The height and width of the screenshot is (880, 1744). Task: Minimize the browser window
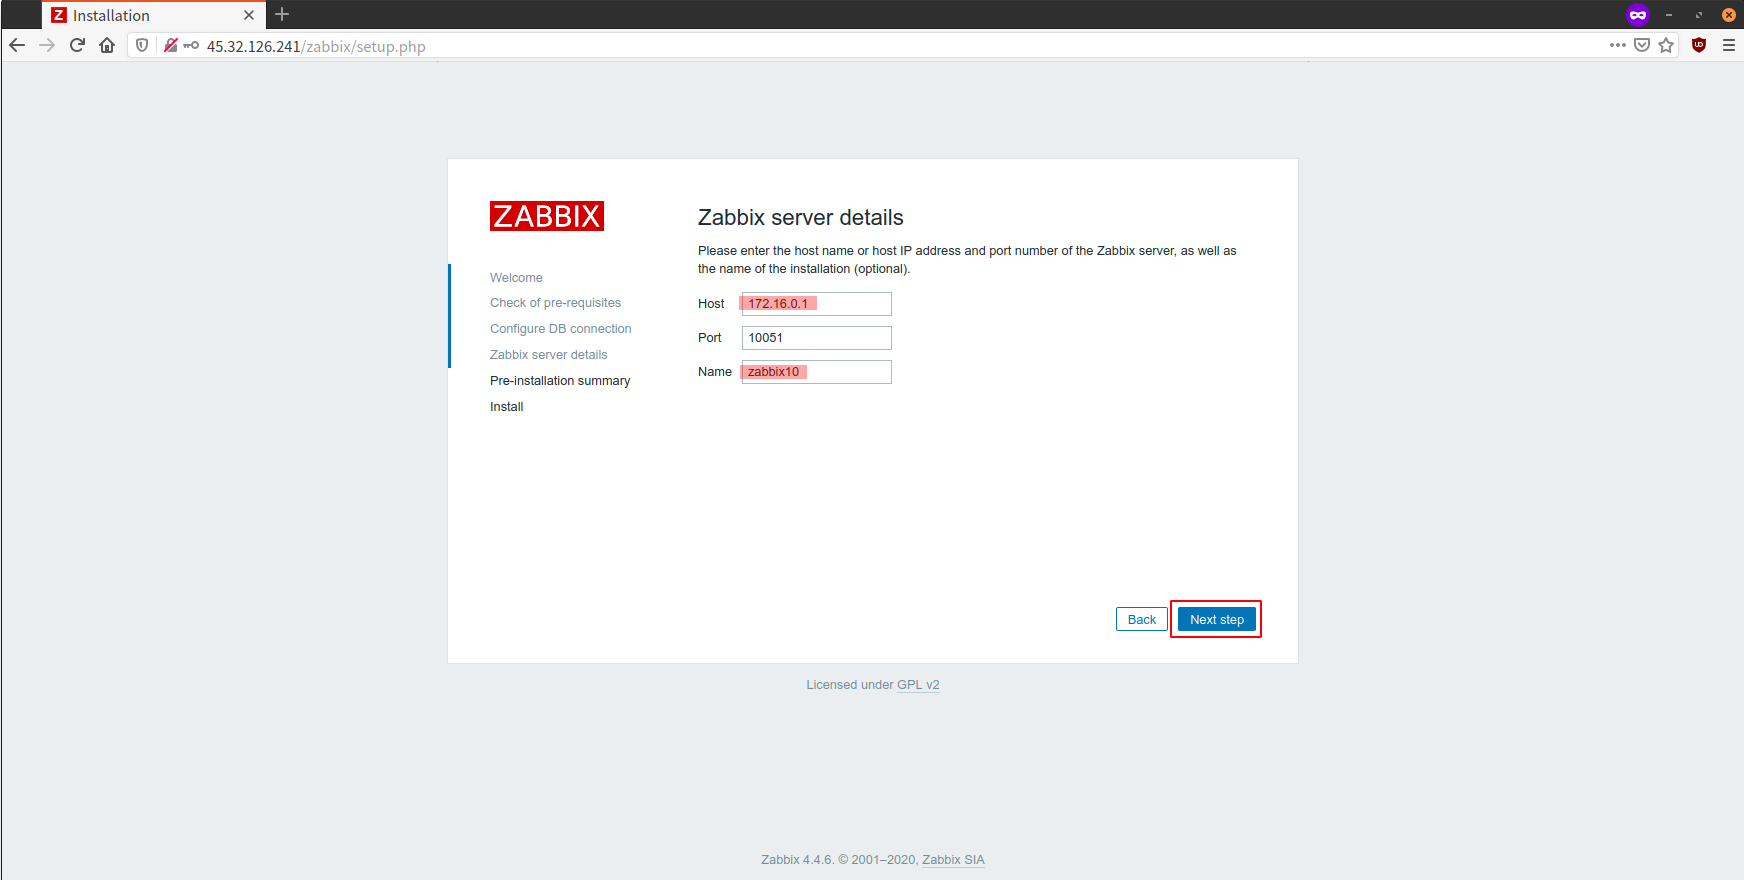click(1669, 15)
